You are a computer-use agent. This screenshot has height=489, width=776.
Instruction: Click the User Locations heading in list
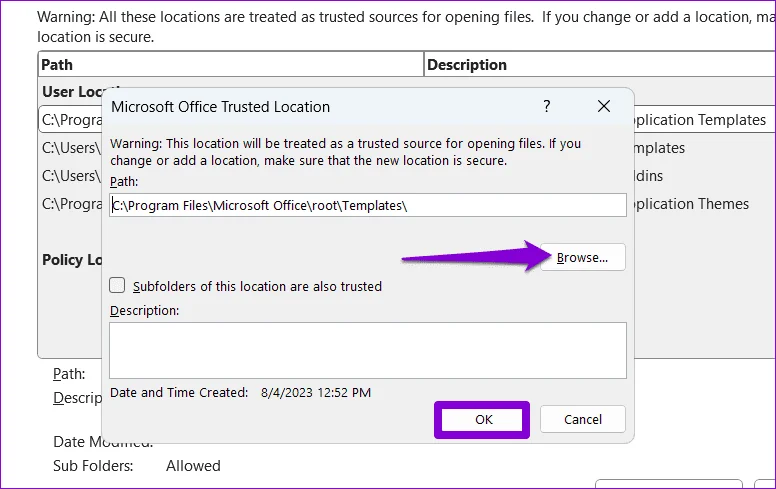(x=72, y=92)
